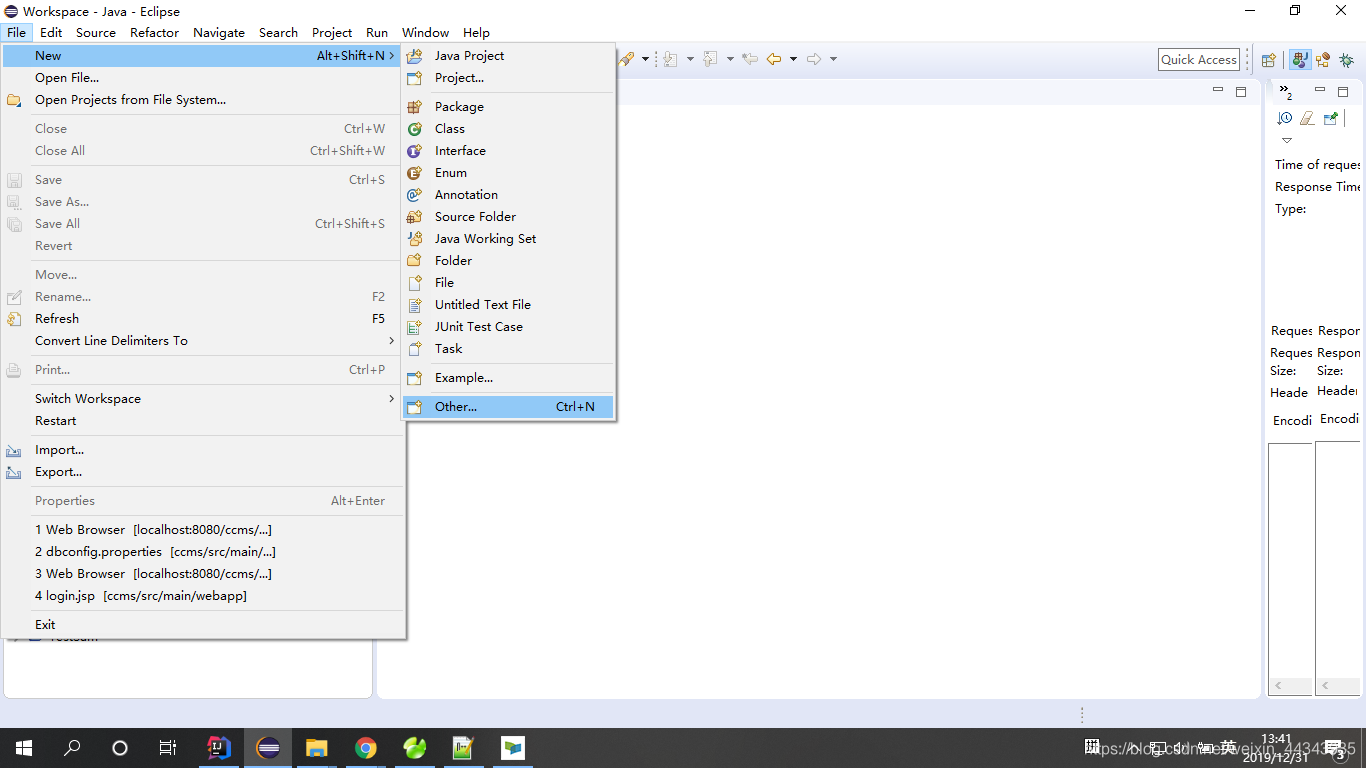Screen dimensions: 1366x768
Task: Click the Java Project icon in New submenu
Action: click(414, 56)
